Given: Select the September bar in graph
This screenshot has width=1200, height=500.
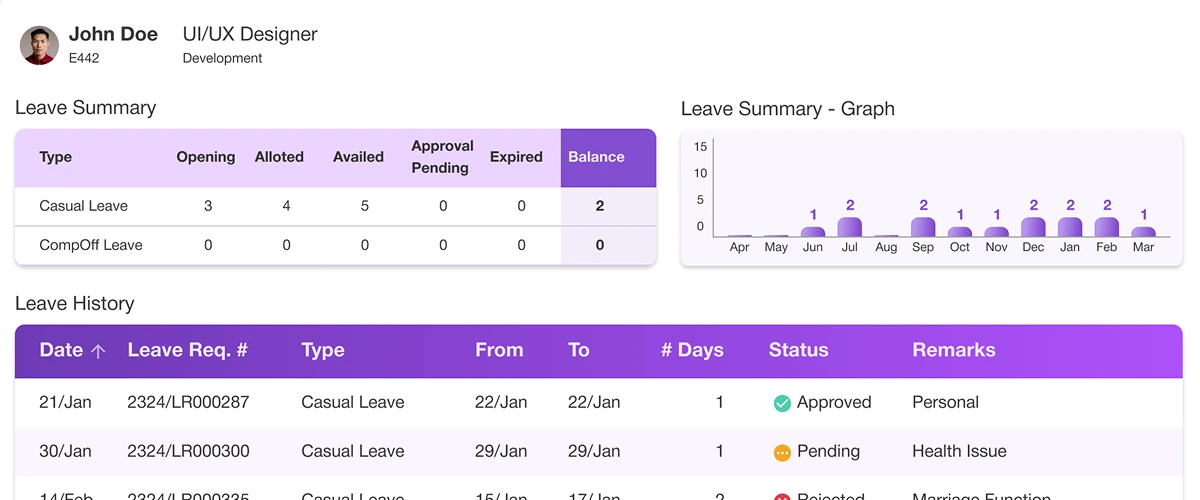Looking at the screenshot, I should click(x=923, y=227).
